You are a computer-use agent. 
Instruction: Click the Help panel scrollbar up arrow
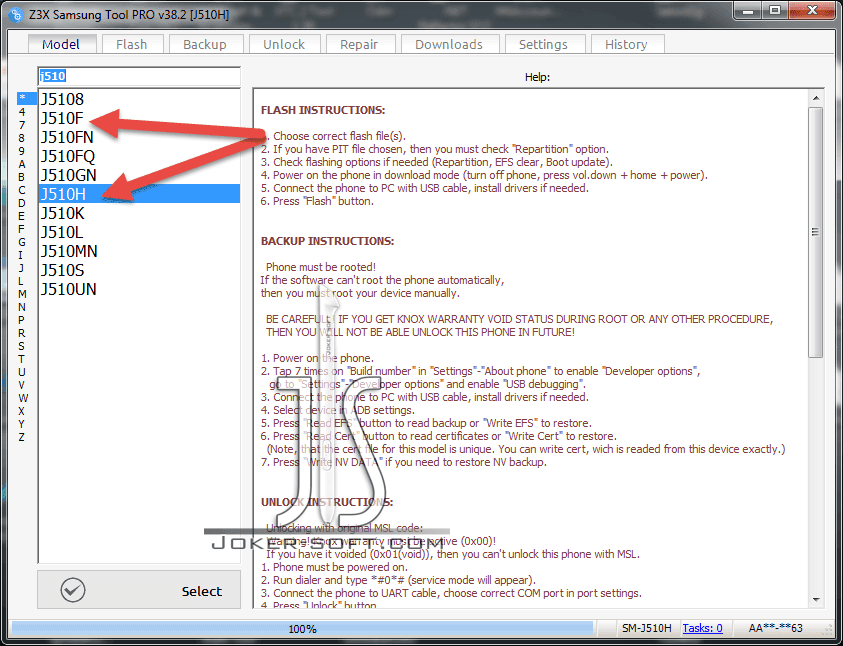pos(816,98)
